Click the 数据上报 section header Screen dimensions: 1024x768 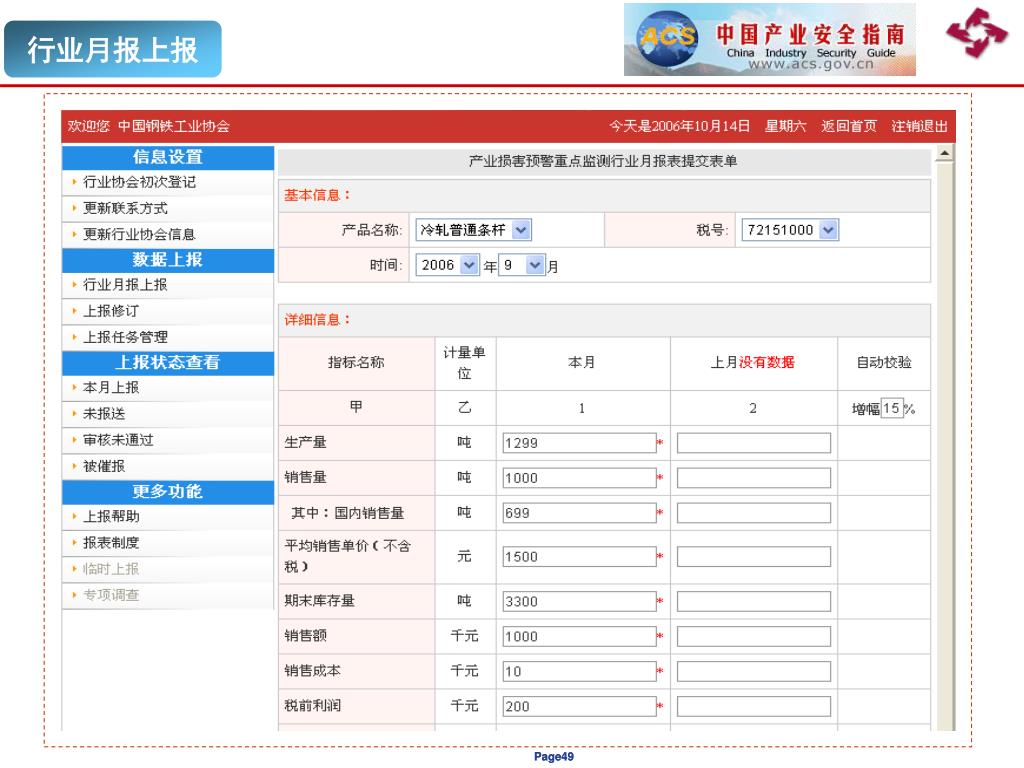click(168, 260)
